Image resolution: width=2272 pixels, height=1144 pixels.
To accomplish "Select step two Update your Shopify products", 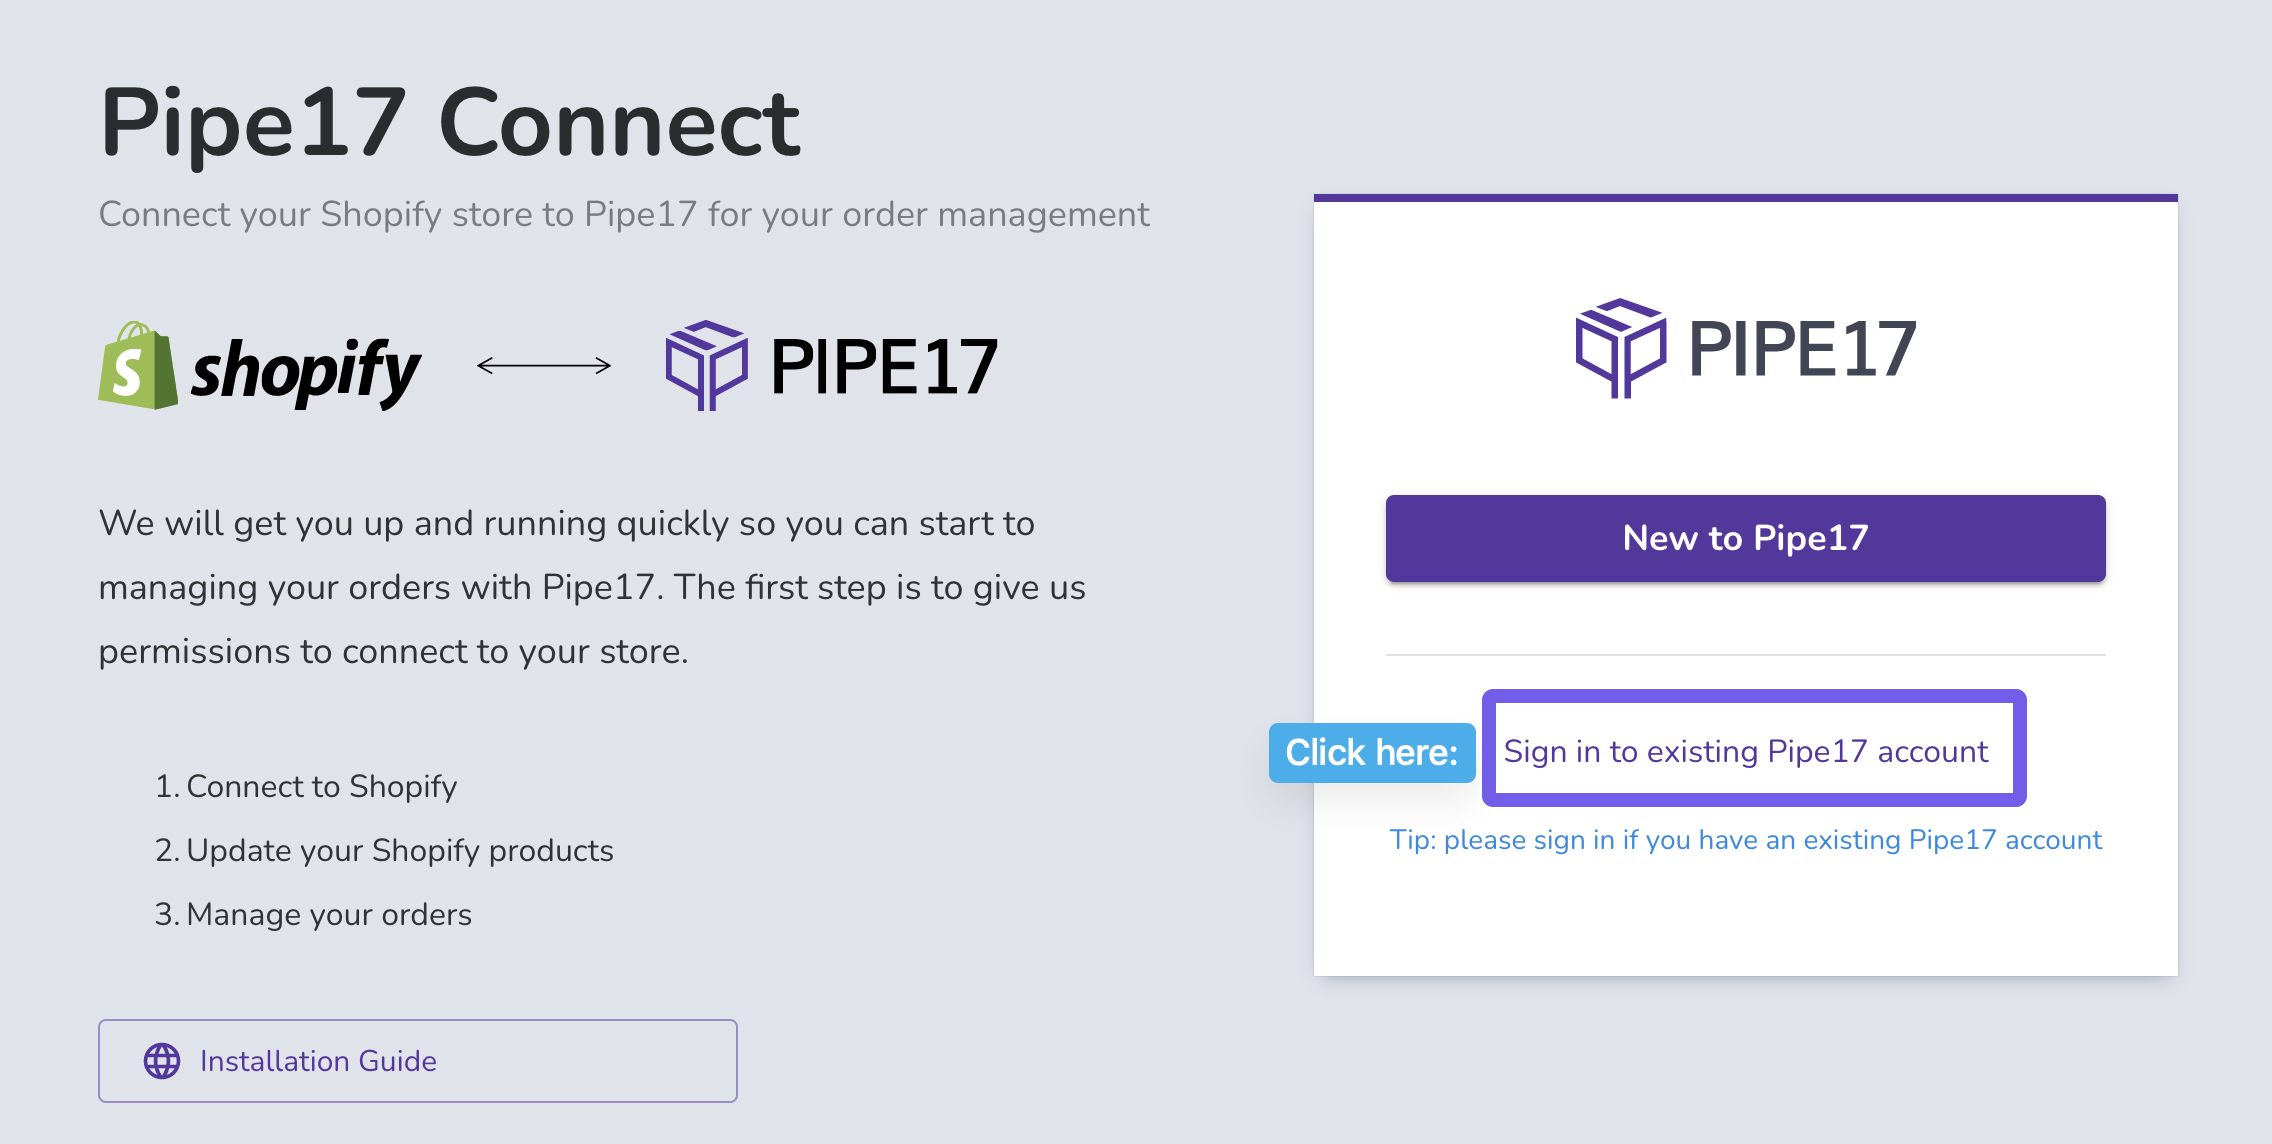I will [x=384, y=851].
